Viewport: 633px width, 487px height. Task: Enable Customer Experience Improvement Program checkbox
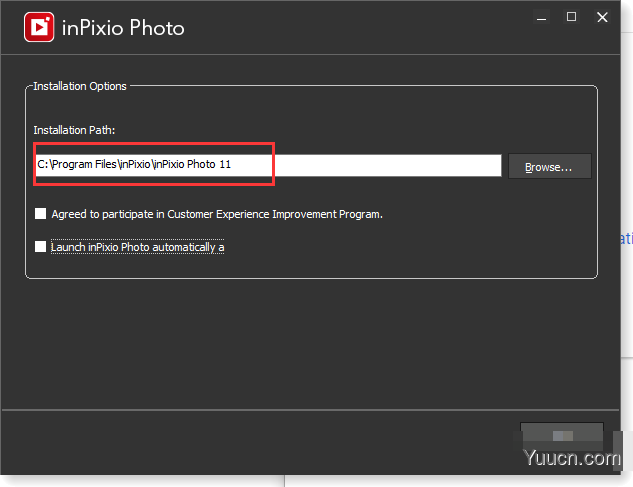40,214
